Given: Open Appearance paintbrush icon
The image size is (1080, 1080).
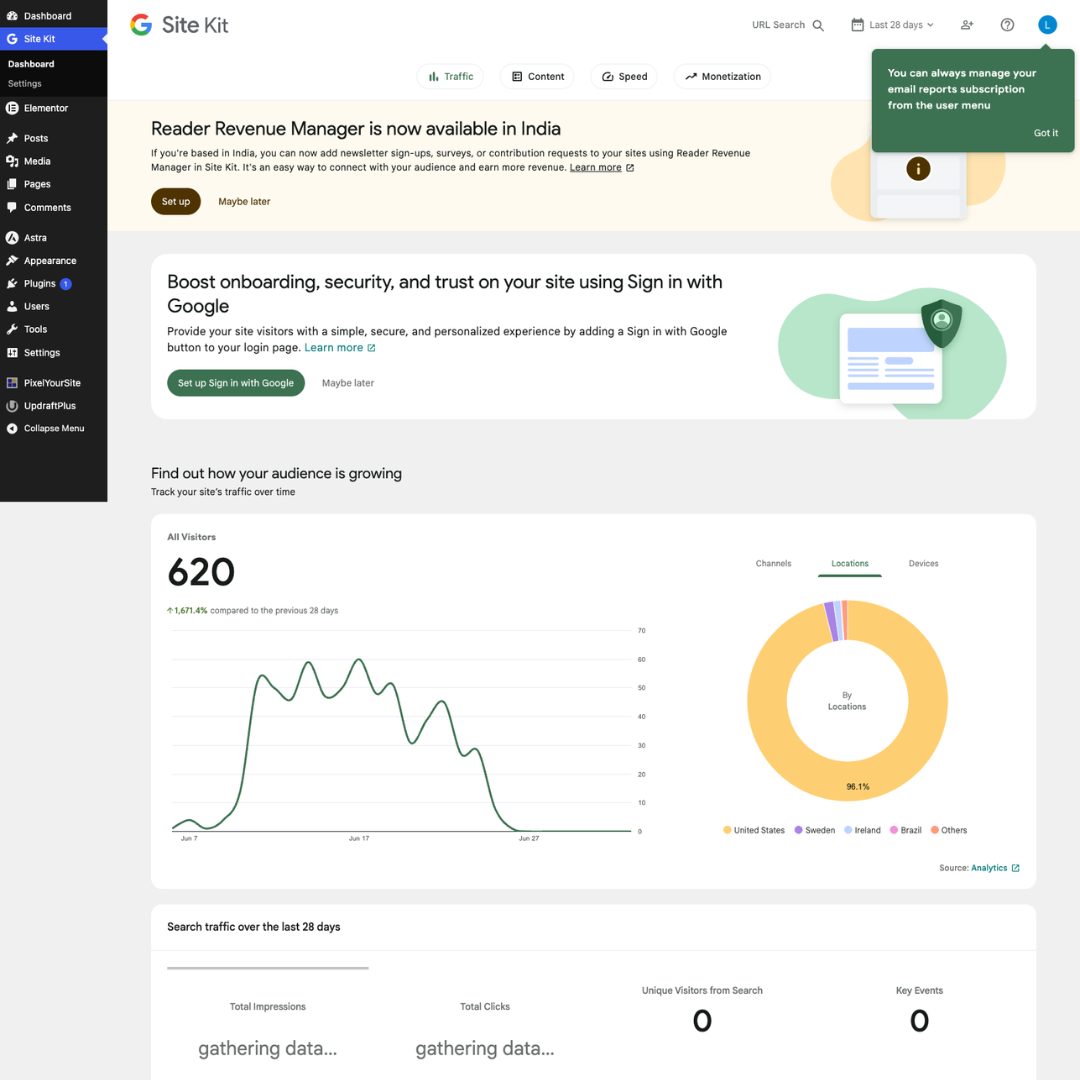Looking at the screenshot, I should pyautogui.click(x=12, y=260).
